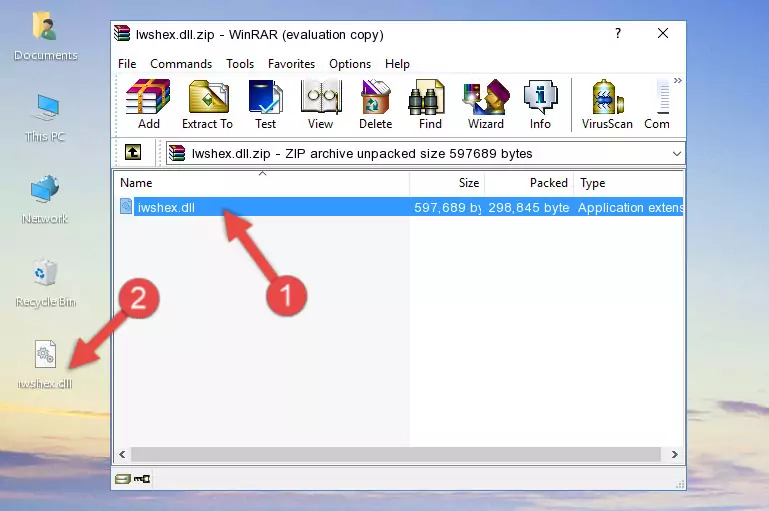Click the Extract To toolbar icon
The width and height of the screenshot is (769, 511).
pos(207,104)
